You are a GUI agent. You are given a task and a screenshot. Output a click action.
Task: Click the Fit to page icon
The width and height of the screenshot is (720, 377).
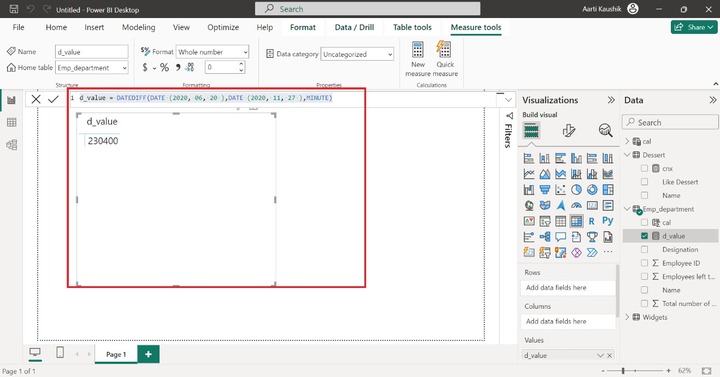tap(707, 370)
